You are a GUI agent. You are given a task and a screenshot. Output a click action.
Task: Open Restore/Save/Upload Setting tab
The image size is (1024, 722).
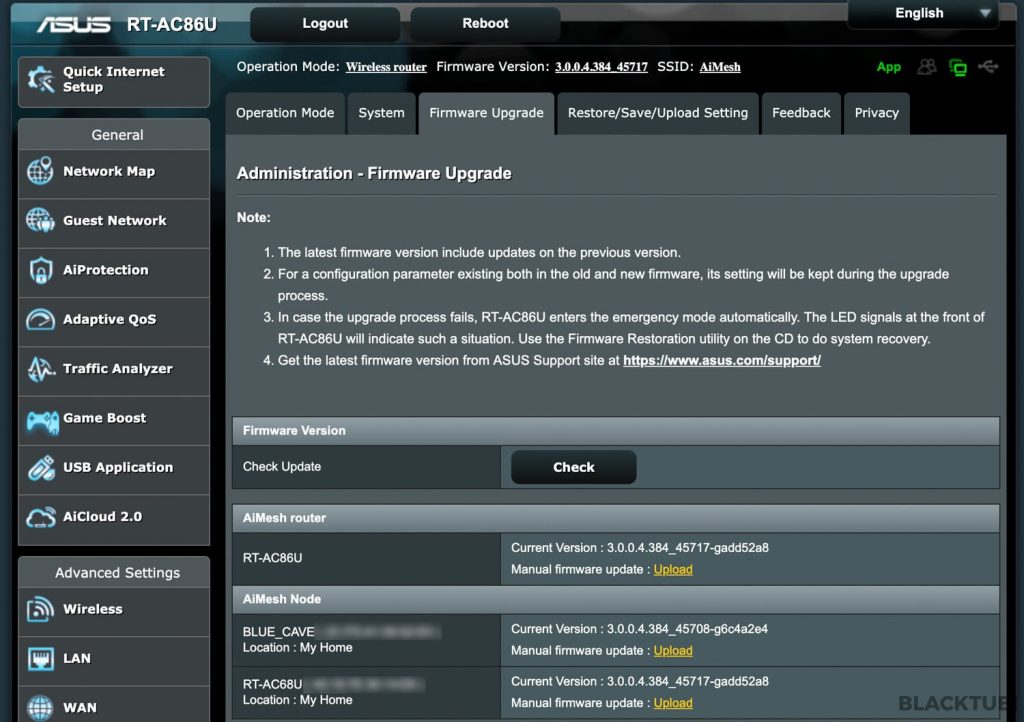point(658,113)
